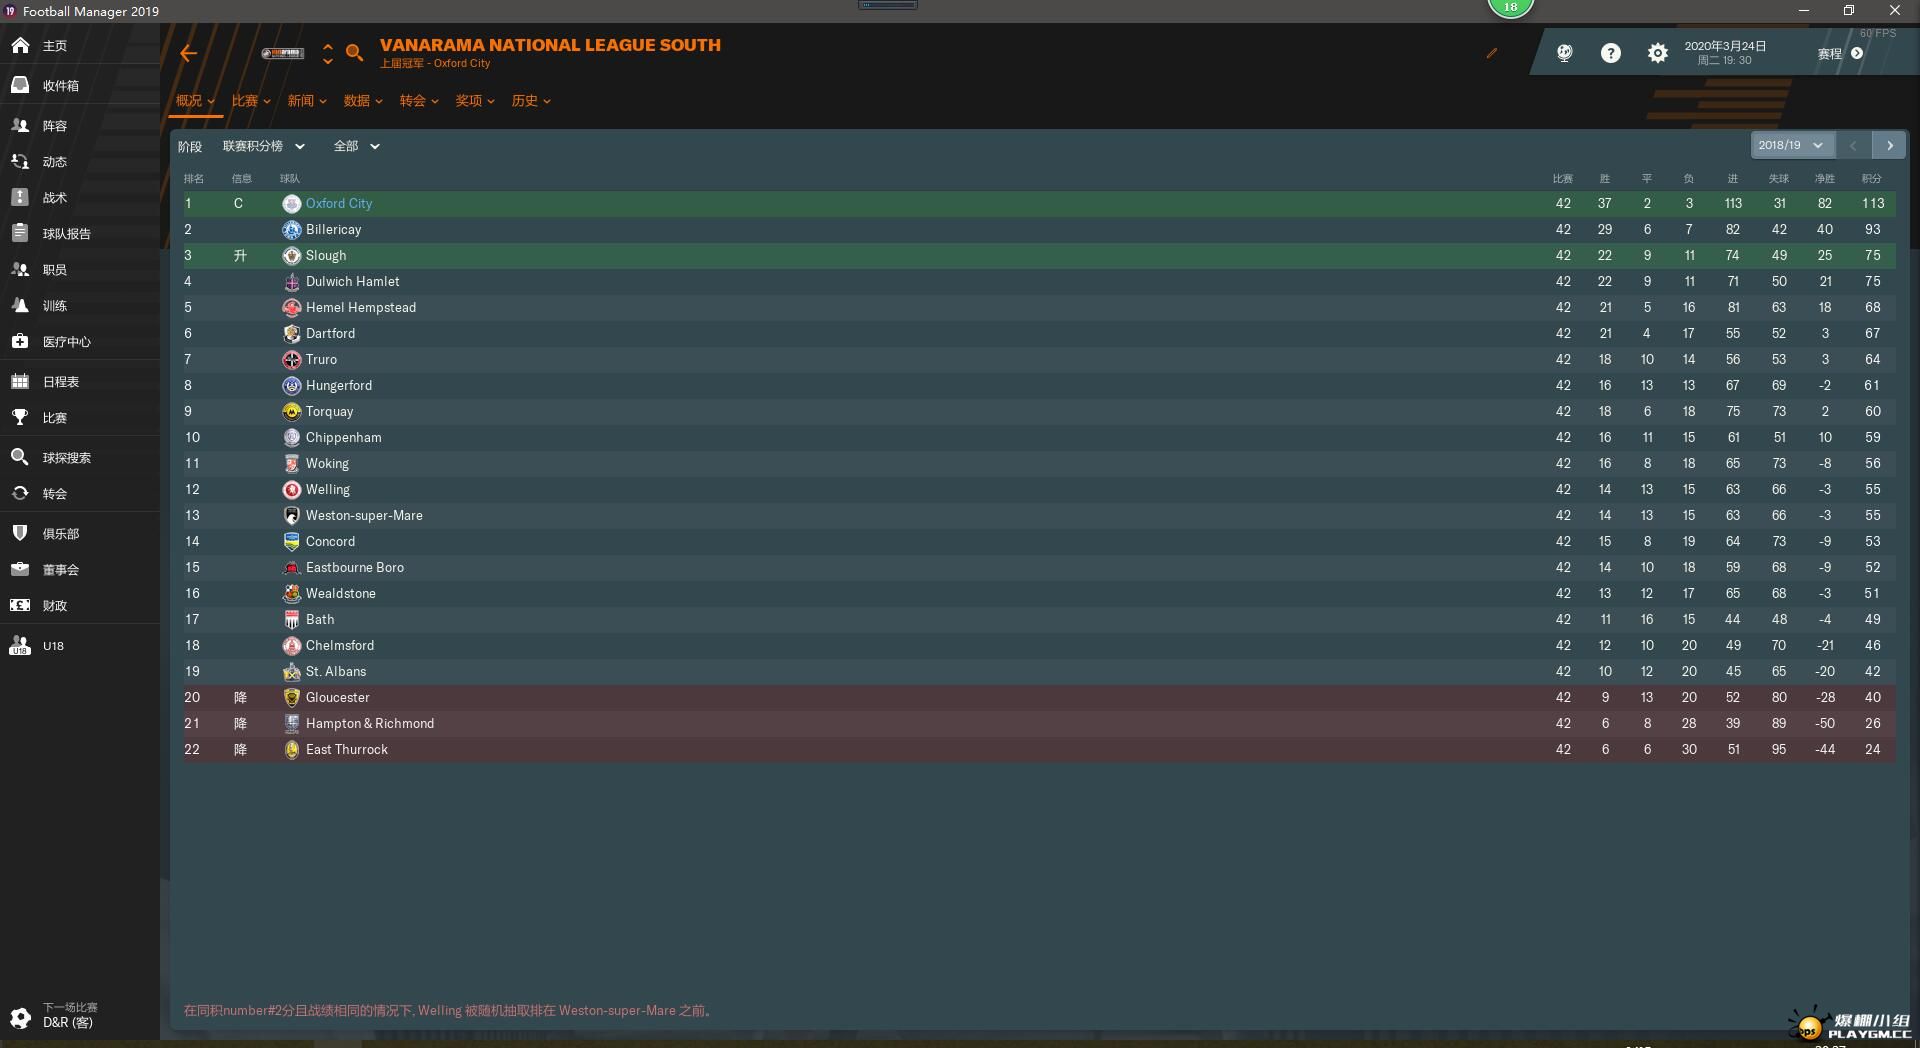Open the 俱乐部 club shield icon

click(x=20, y=534)
